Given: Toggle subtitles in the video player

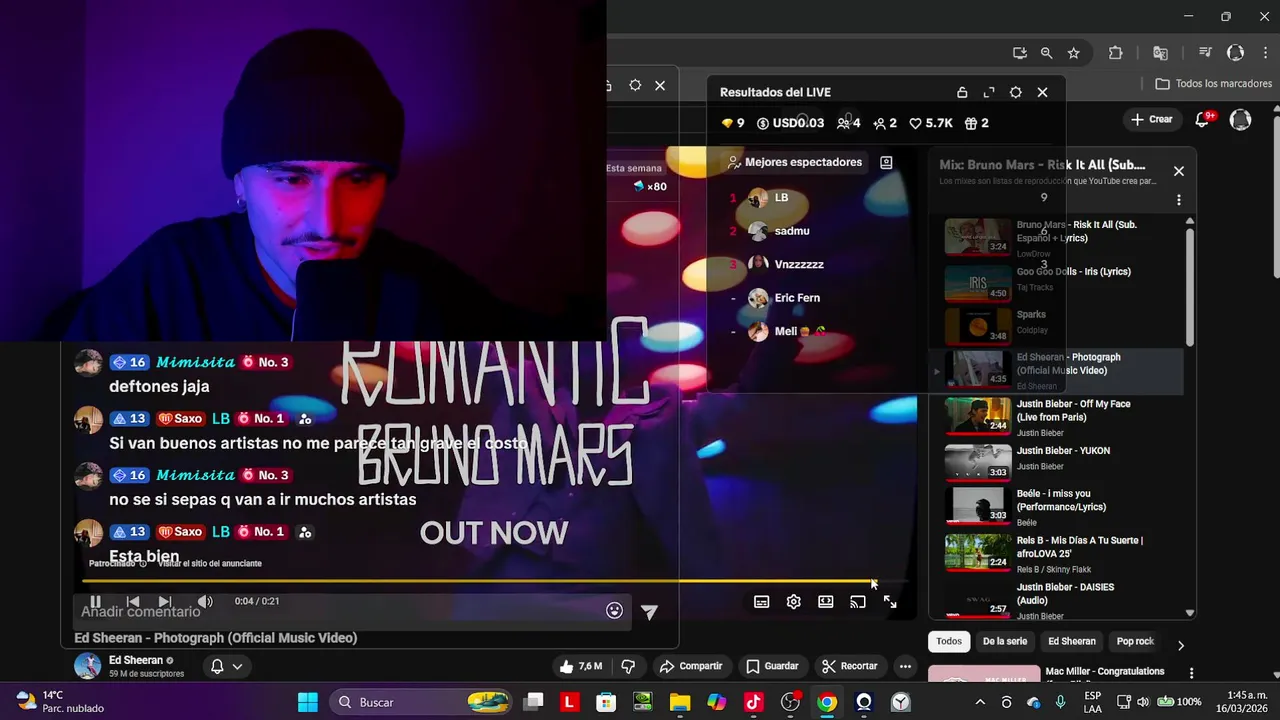Looking at the screenshot, I should 761,602.
